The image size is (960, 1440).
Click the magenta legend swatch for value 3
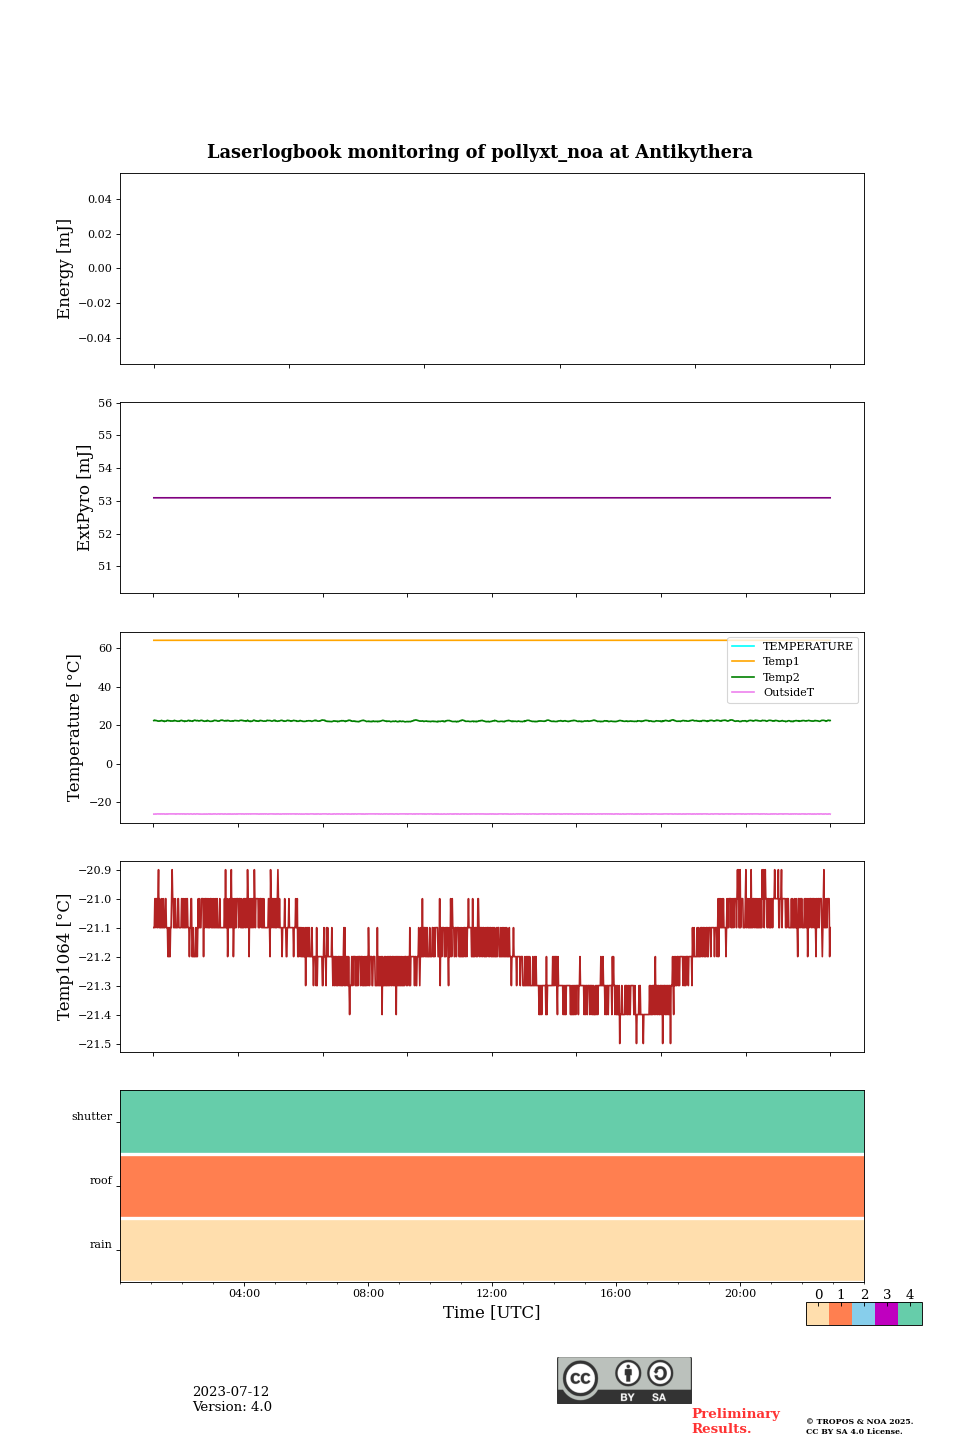(x=886, y=1314)
